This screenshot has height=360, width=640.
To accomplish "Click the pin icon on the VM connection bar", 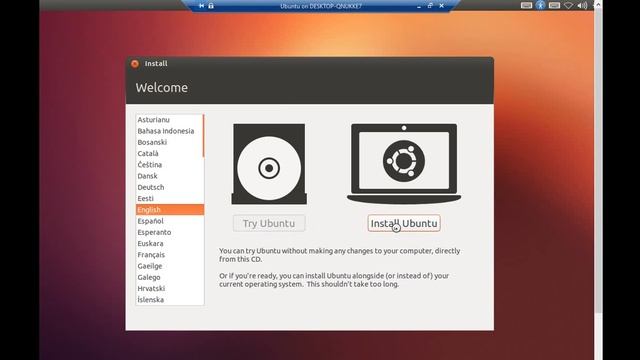I will pyautogui.click(x=201, y=6).
